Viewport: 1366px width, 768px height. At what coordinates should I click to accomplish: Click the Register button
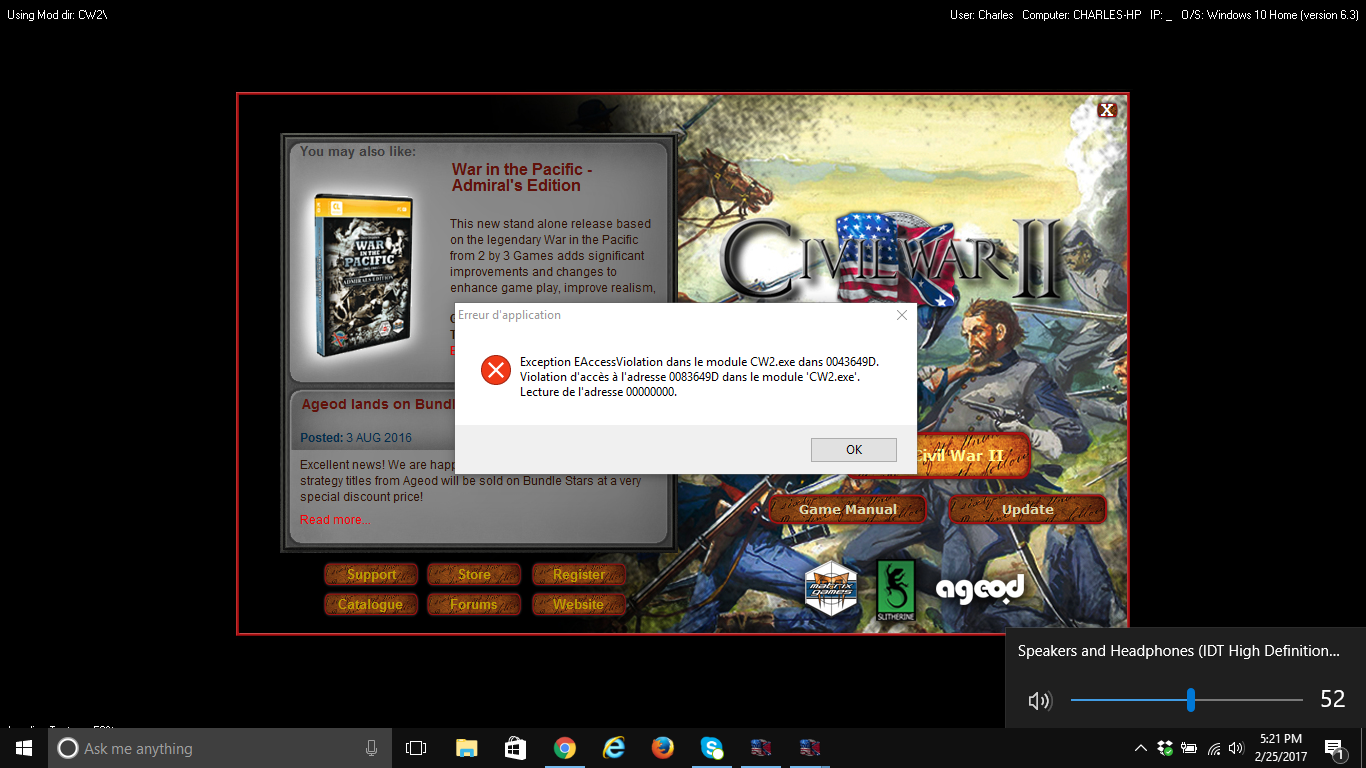tap(578, 574)
